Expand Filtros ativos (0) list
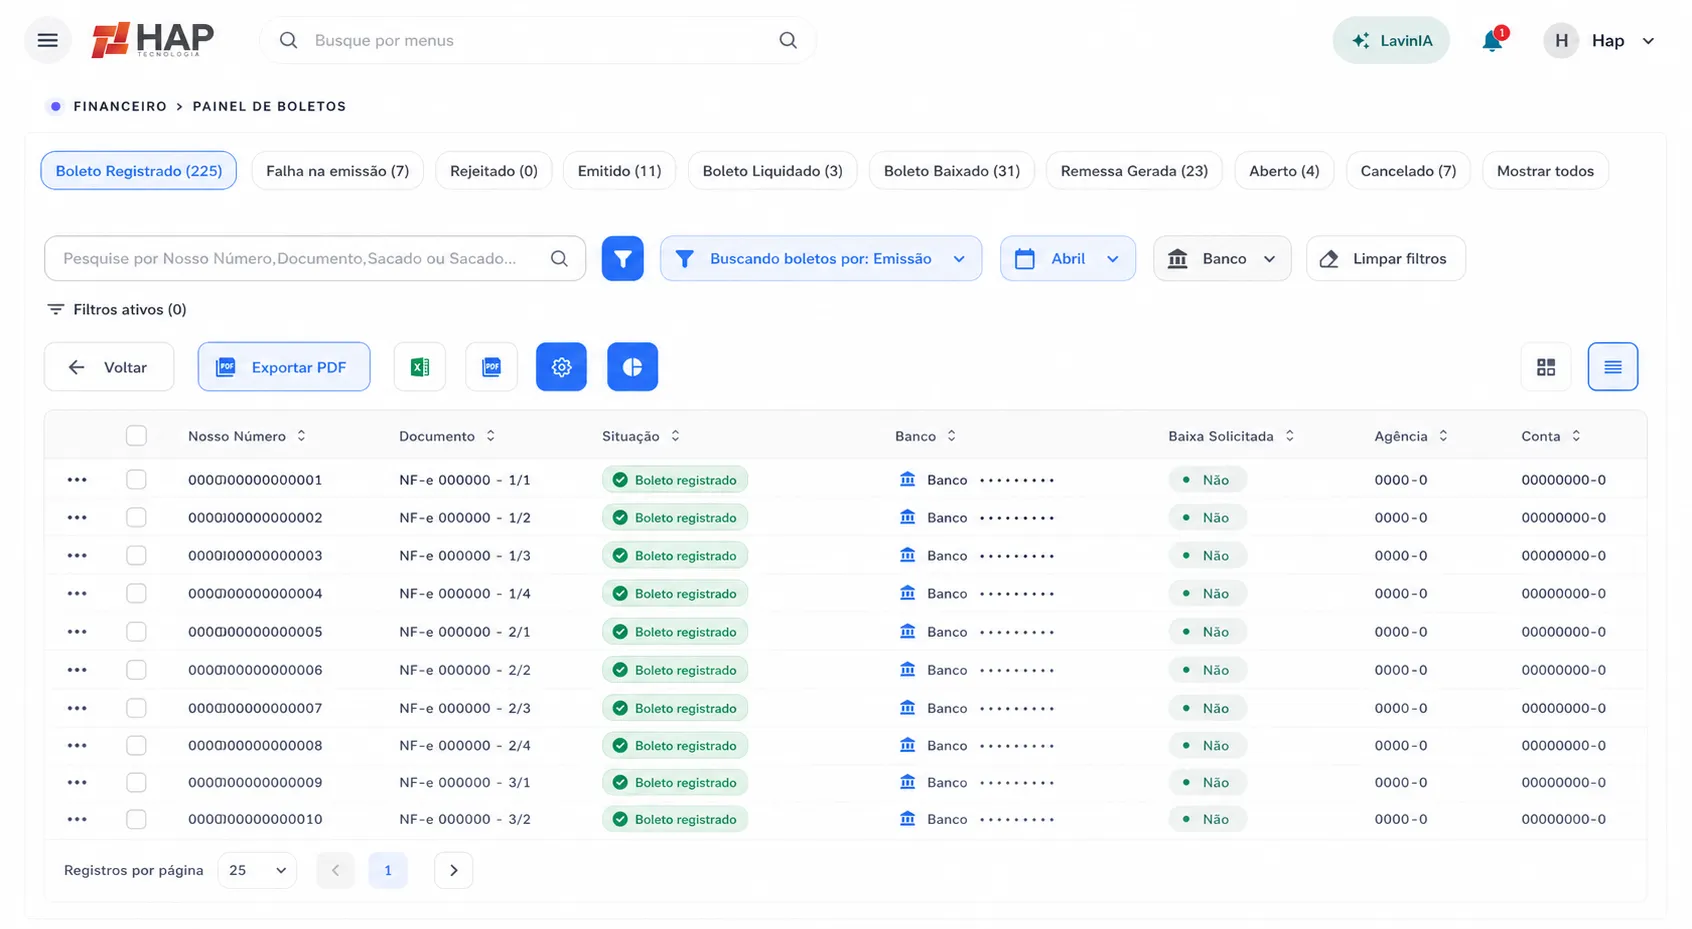The image size is (1692, 929). [117, 310]
